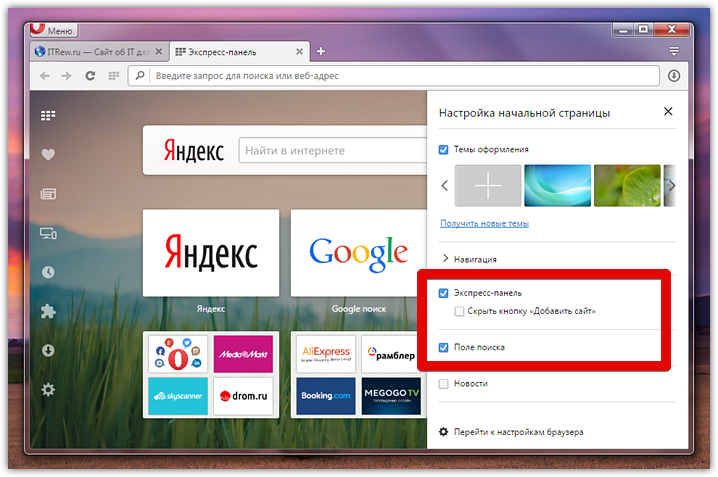Viewport: 718px width, 477px height.
Task: Go back to previous page
Action: (x=44, y=76)
